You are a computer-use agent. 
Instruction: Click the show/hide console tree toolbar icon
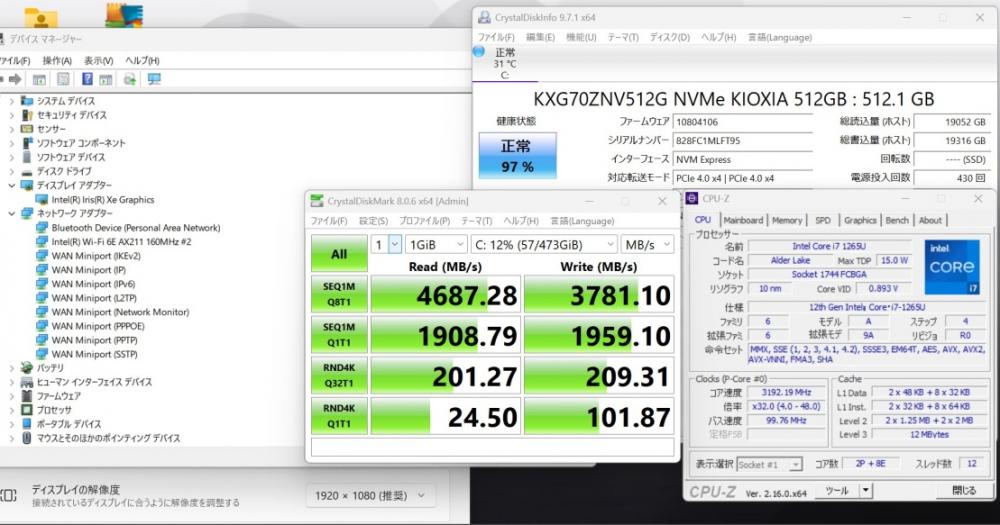39,79
